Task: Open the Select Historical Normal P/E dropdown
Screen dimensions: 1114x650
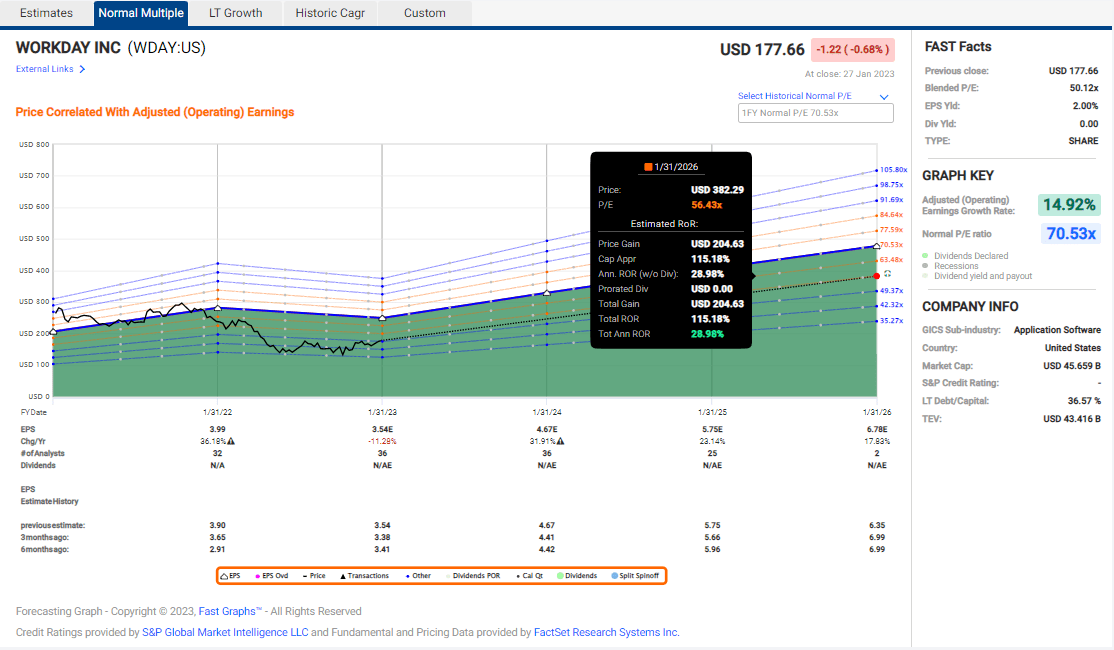Action: pyautogui.click(x=815, y=96)
